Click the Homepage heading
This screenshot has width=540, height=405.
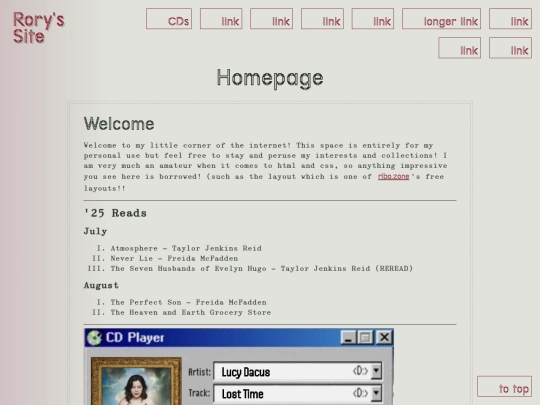(x=270, y=78)
